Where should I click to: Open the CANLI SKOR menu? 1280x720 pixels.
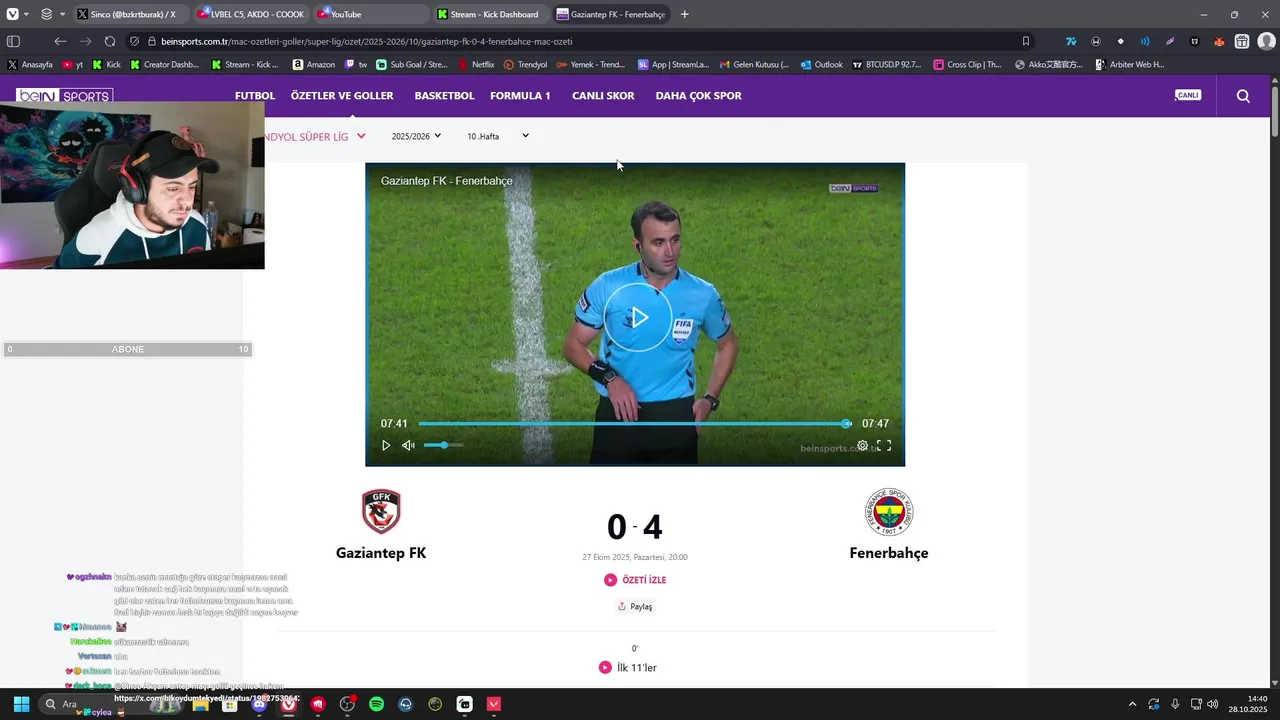603,96
